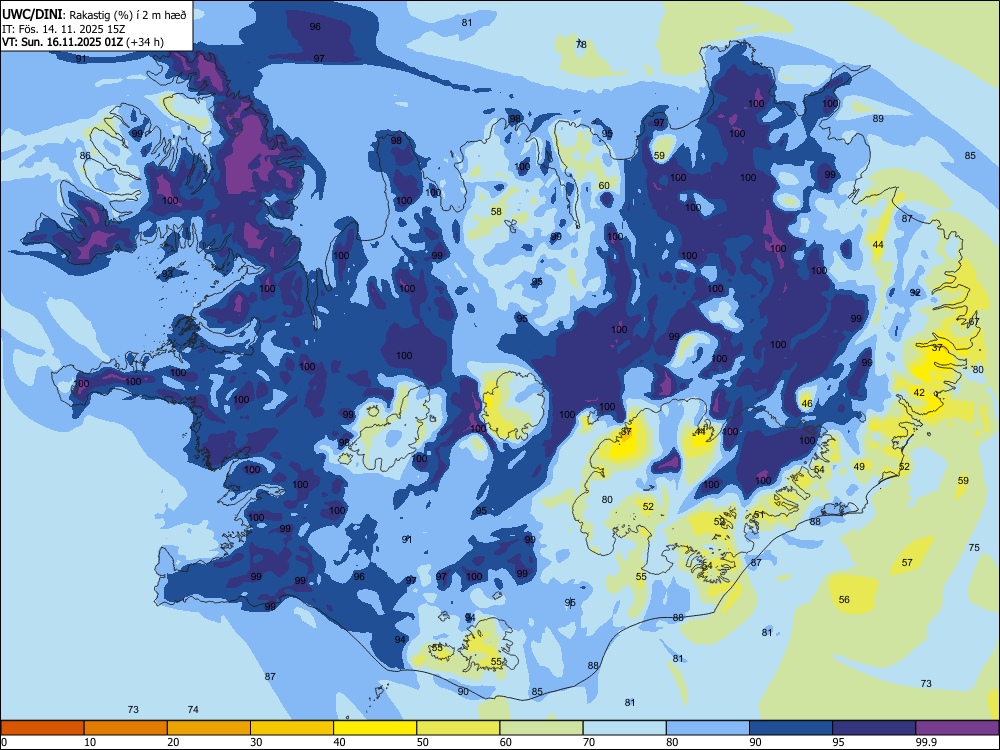Click the humidity value 58 in the north
1000x750 pixels.
point(496,212)
